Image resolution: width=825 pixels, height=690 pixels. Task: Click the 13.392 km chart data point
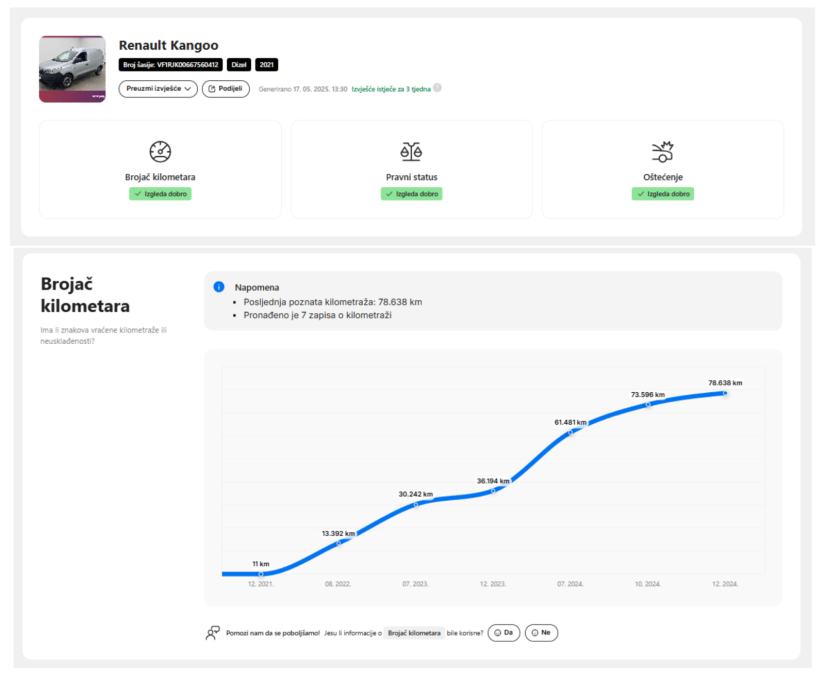338,543
